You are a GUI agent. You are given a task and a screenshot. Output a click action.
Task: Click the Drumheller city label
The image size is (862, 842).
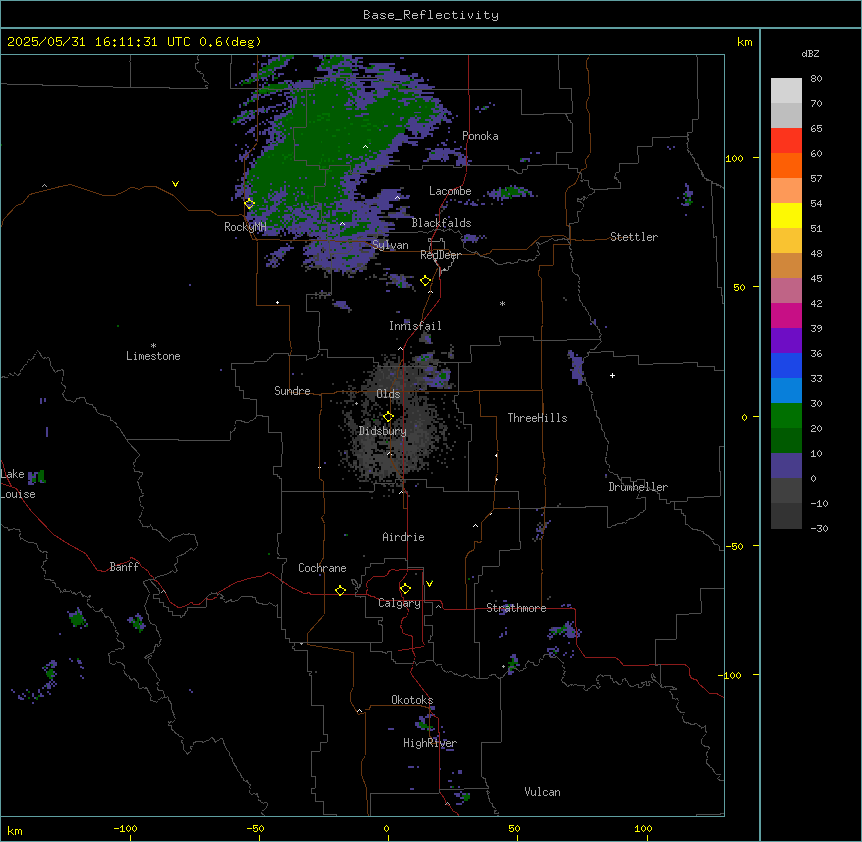click(638, 487)
